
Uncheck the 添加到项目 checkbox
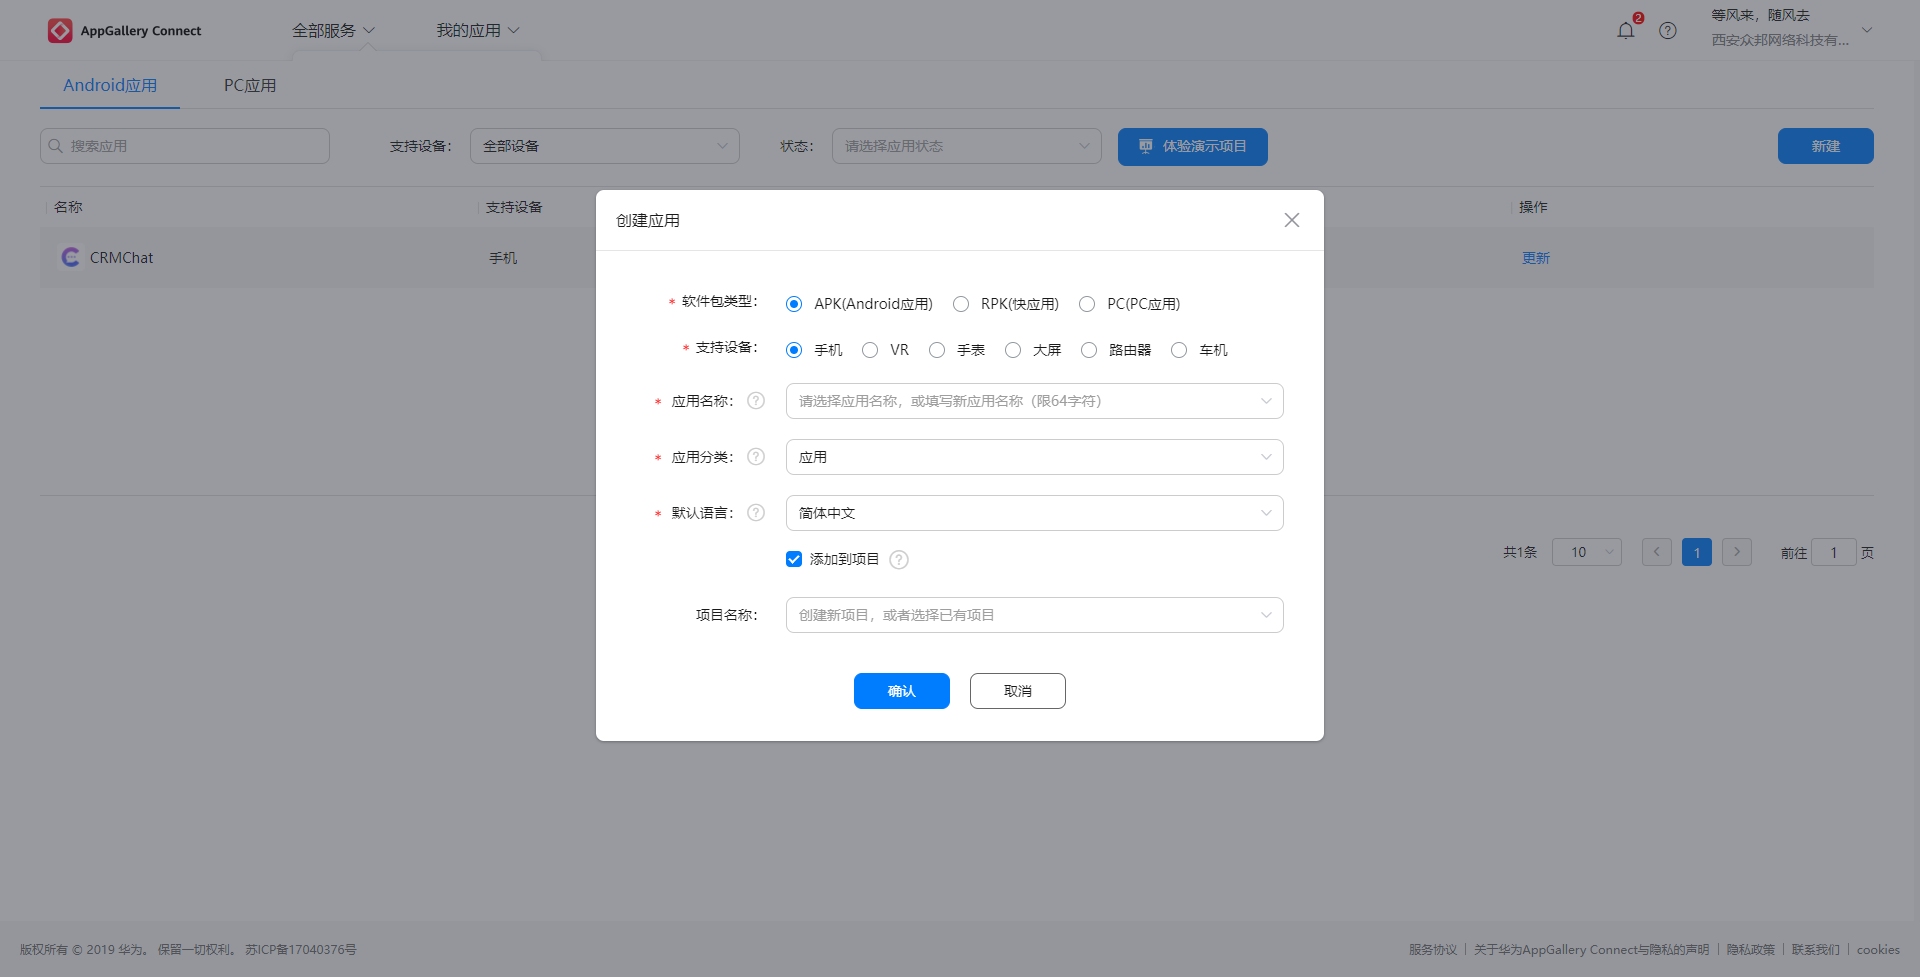pyautogui.click(x=794, y=559)
